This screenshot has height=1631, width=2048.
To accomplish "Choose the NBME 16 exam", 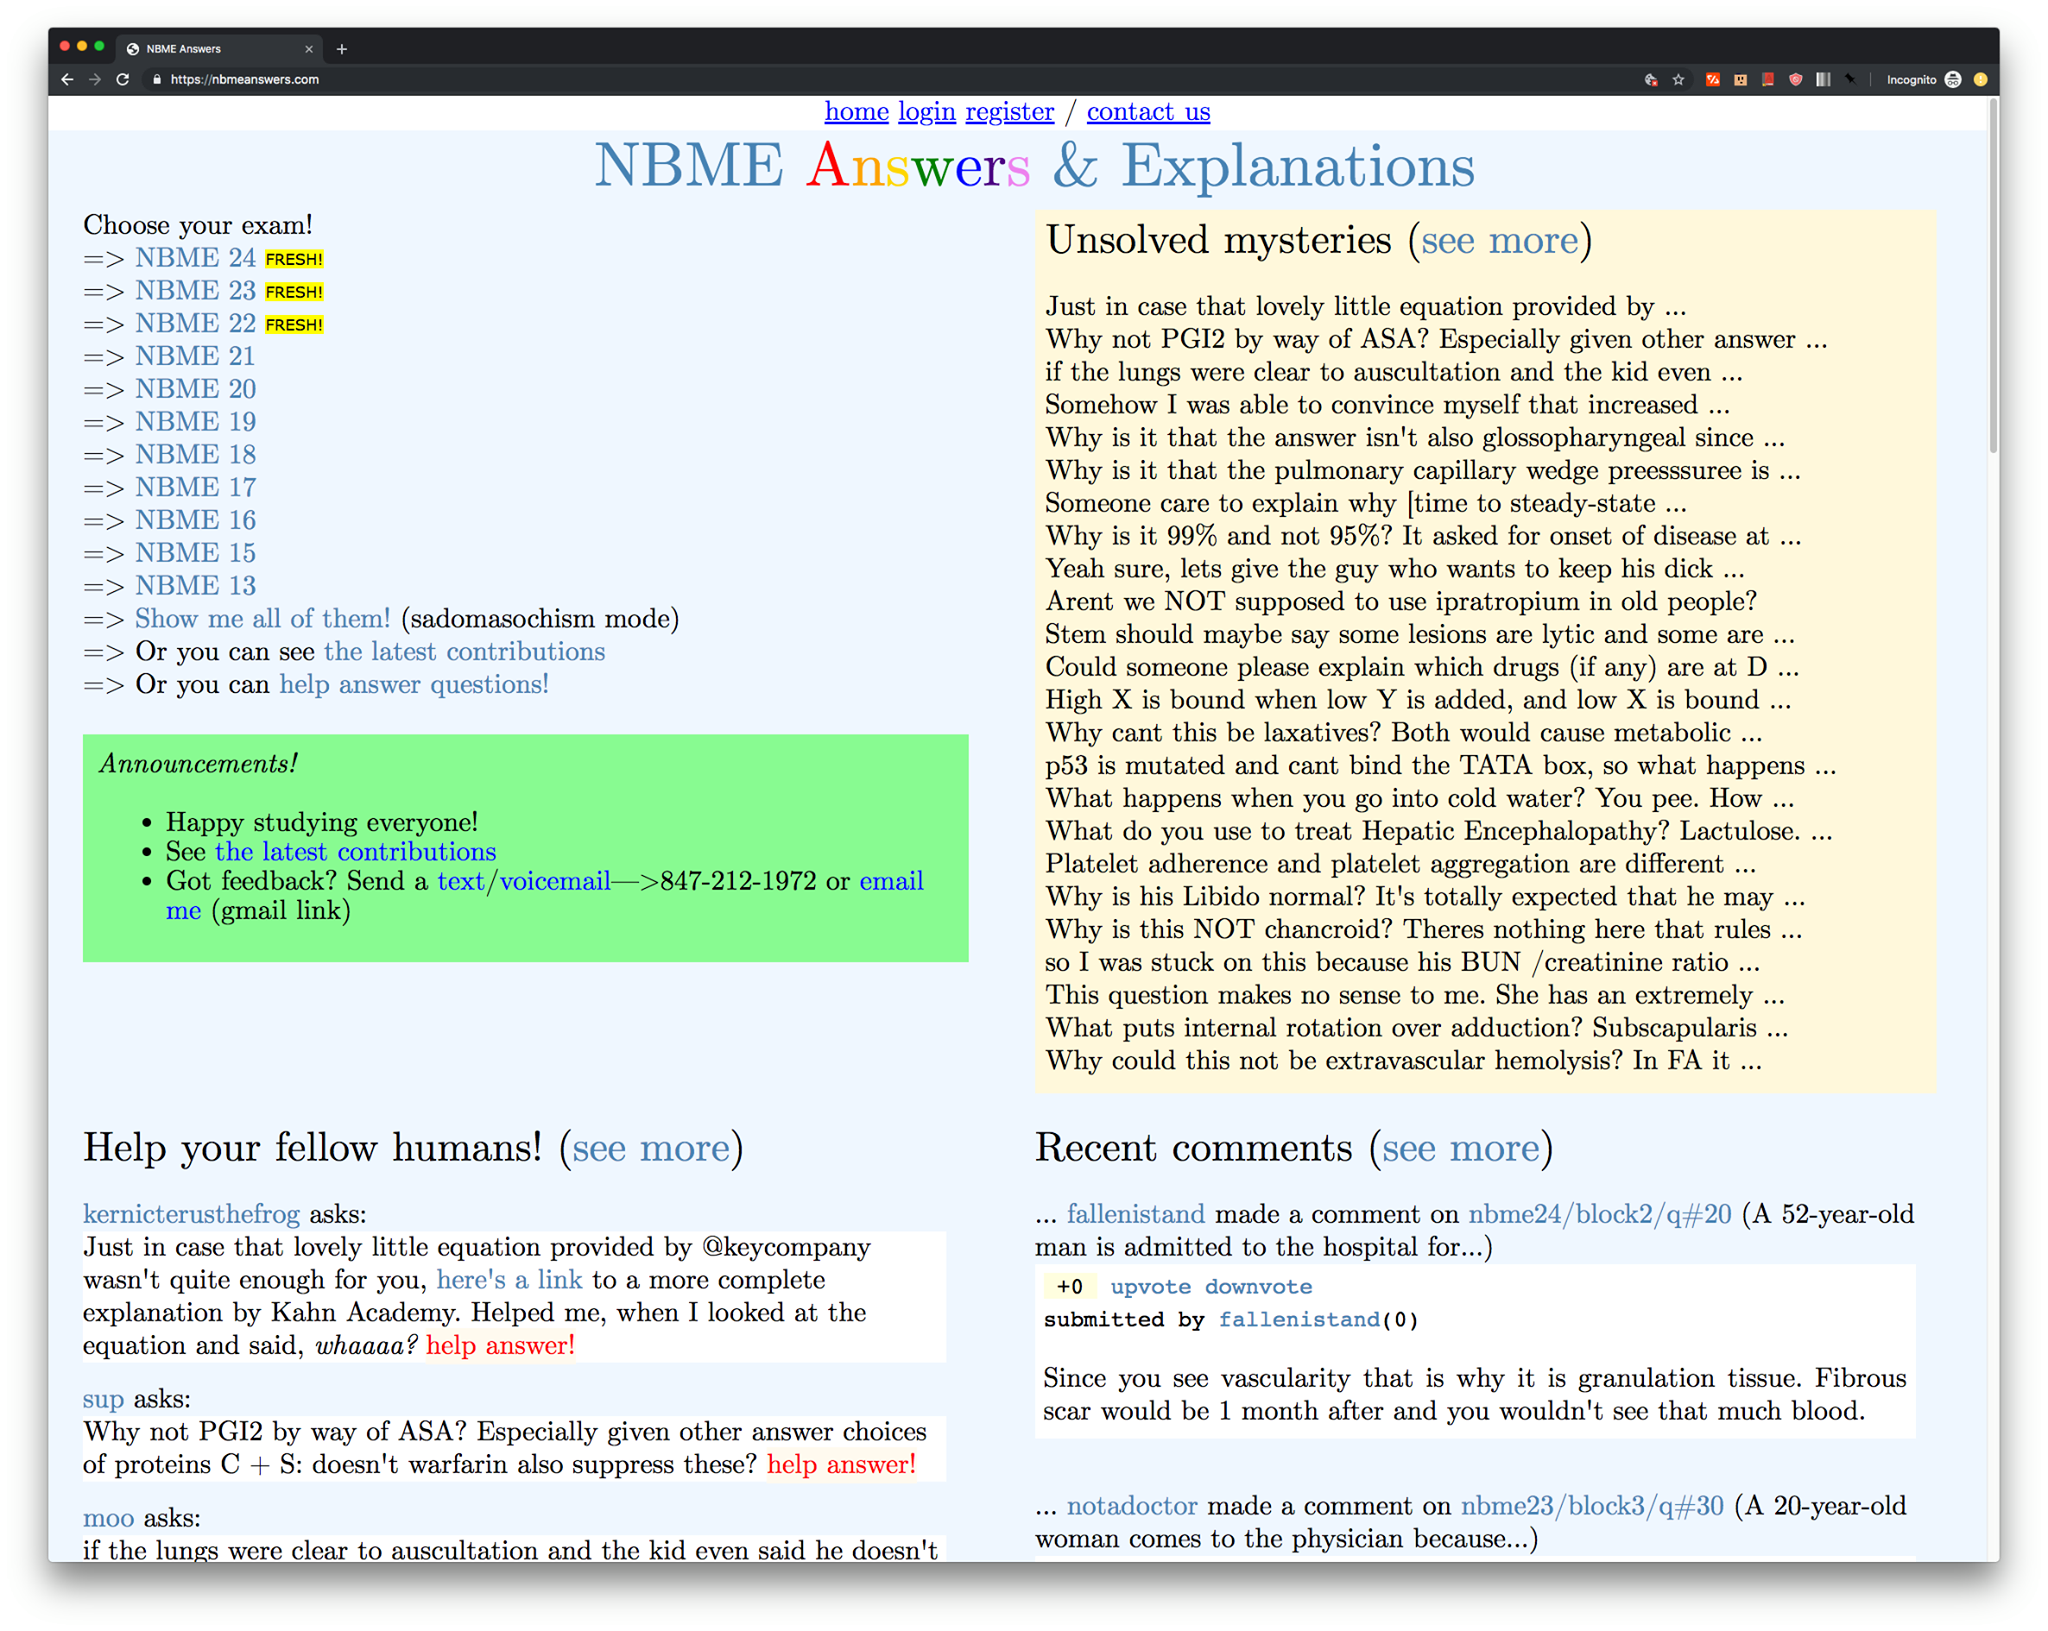I will [x=196, y=521].
